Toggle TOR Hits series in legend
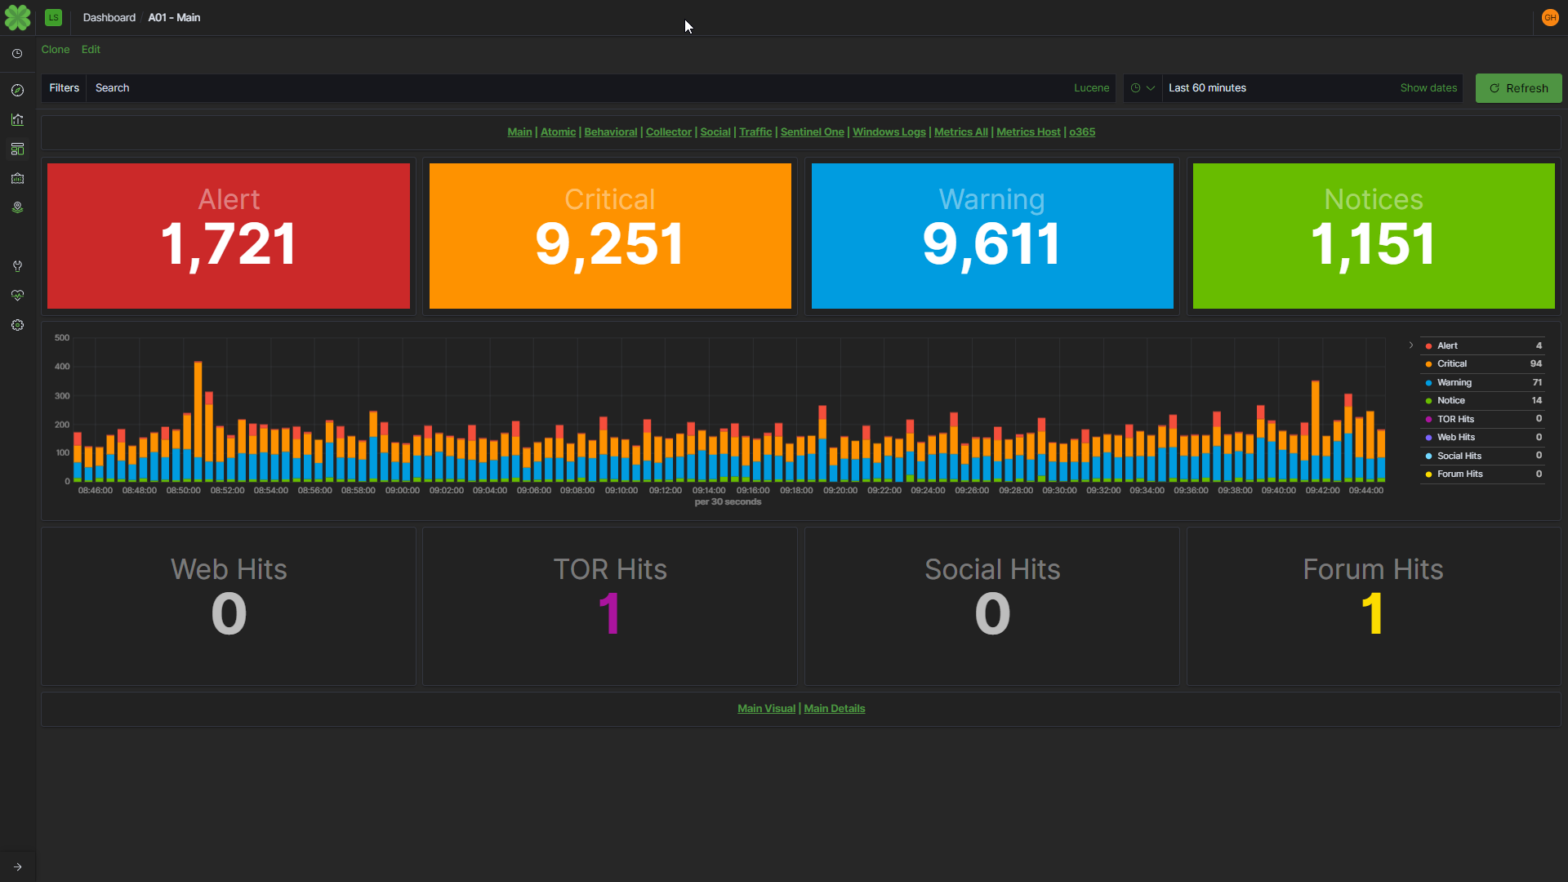Viewport: 1568px width, 882px height. (1455, 419)
